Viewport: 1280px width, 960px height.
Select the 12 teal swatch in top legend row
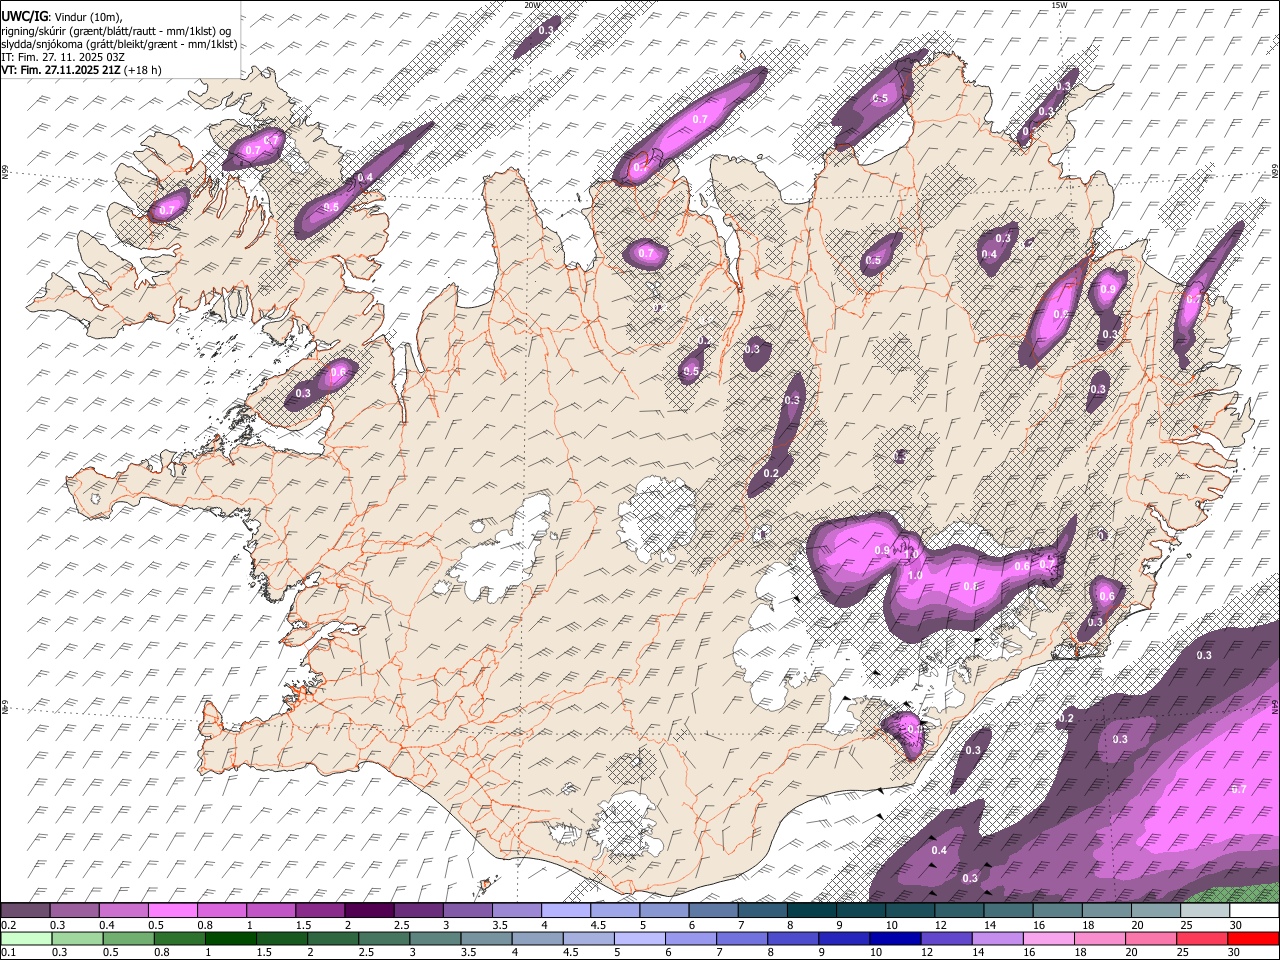click(958, 911)
